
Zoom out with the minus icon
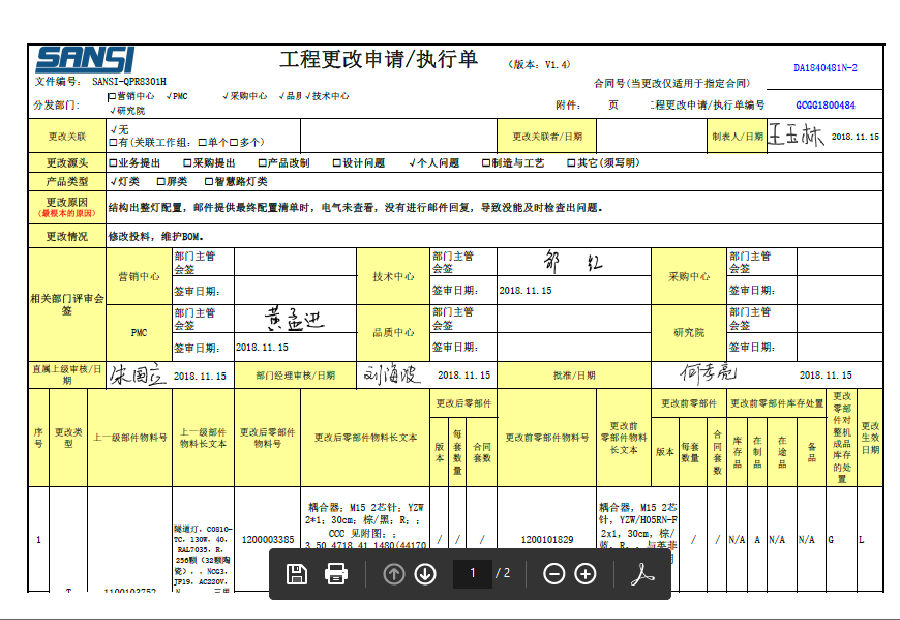click(x=554, y=574)
